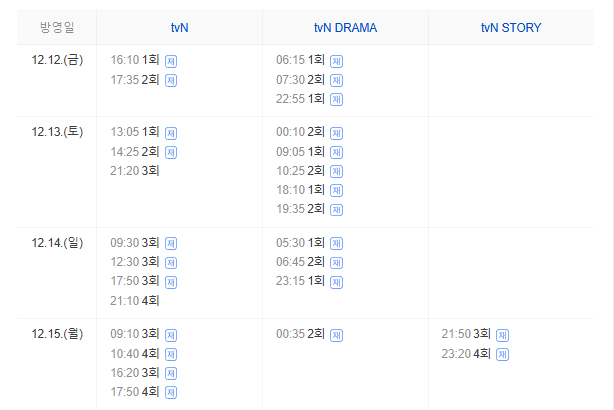Click the 09:05 1회 entry text

pyautogui.click(x=300, y=152)
